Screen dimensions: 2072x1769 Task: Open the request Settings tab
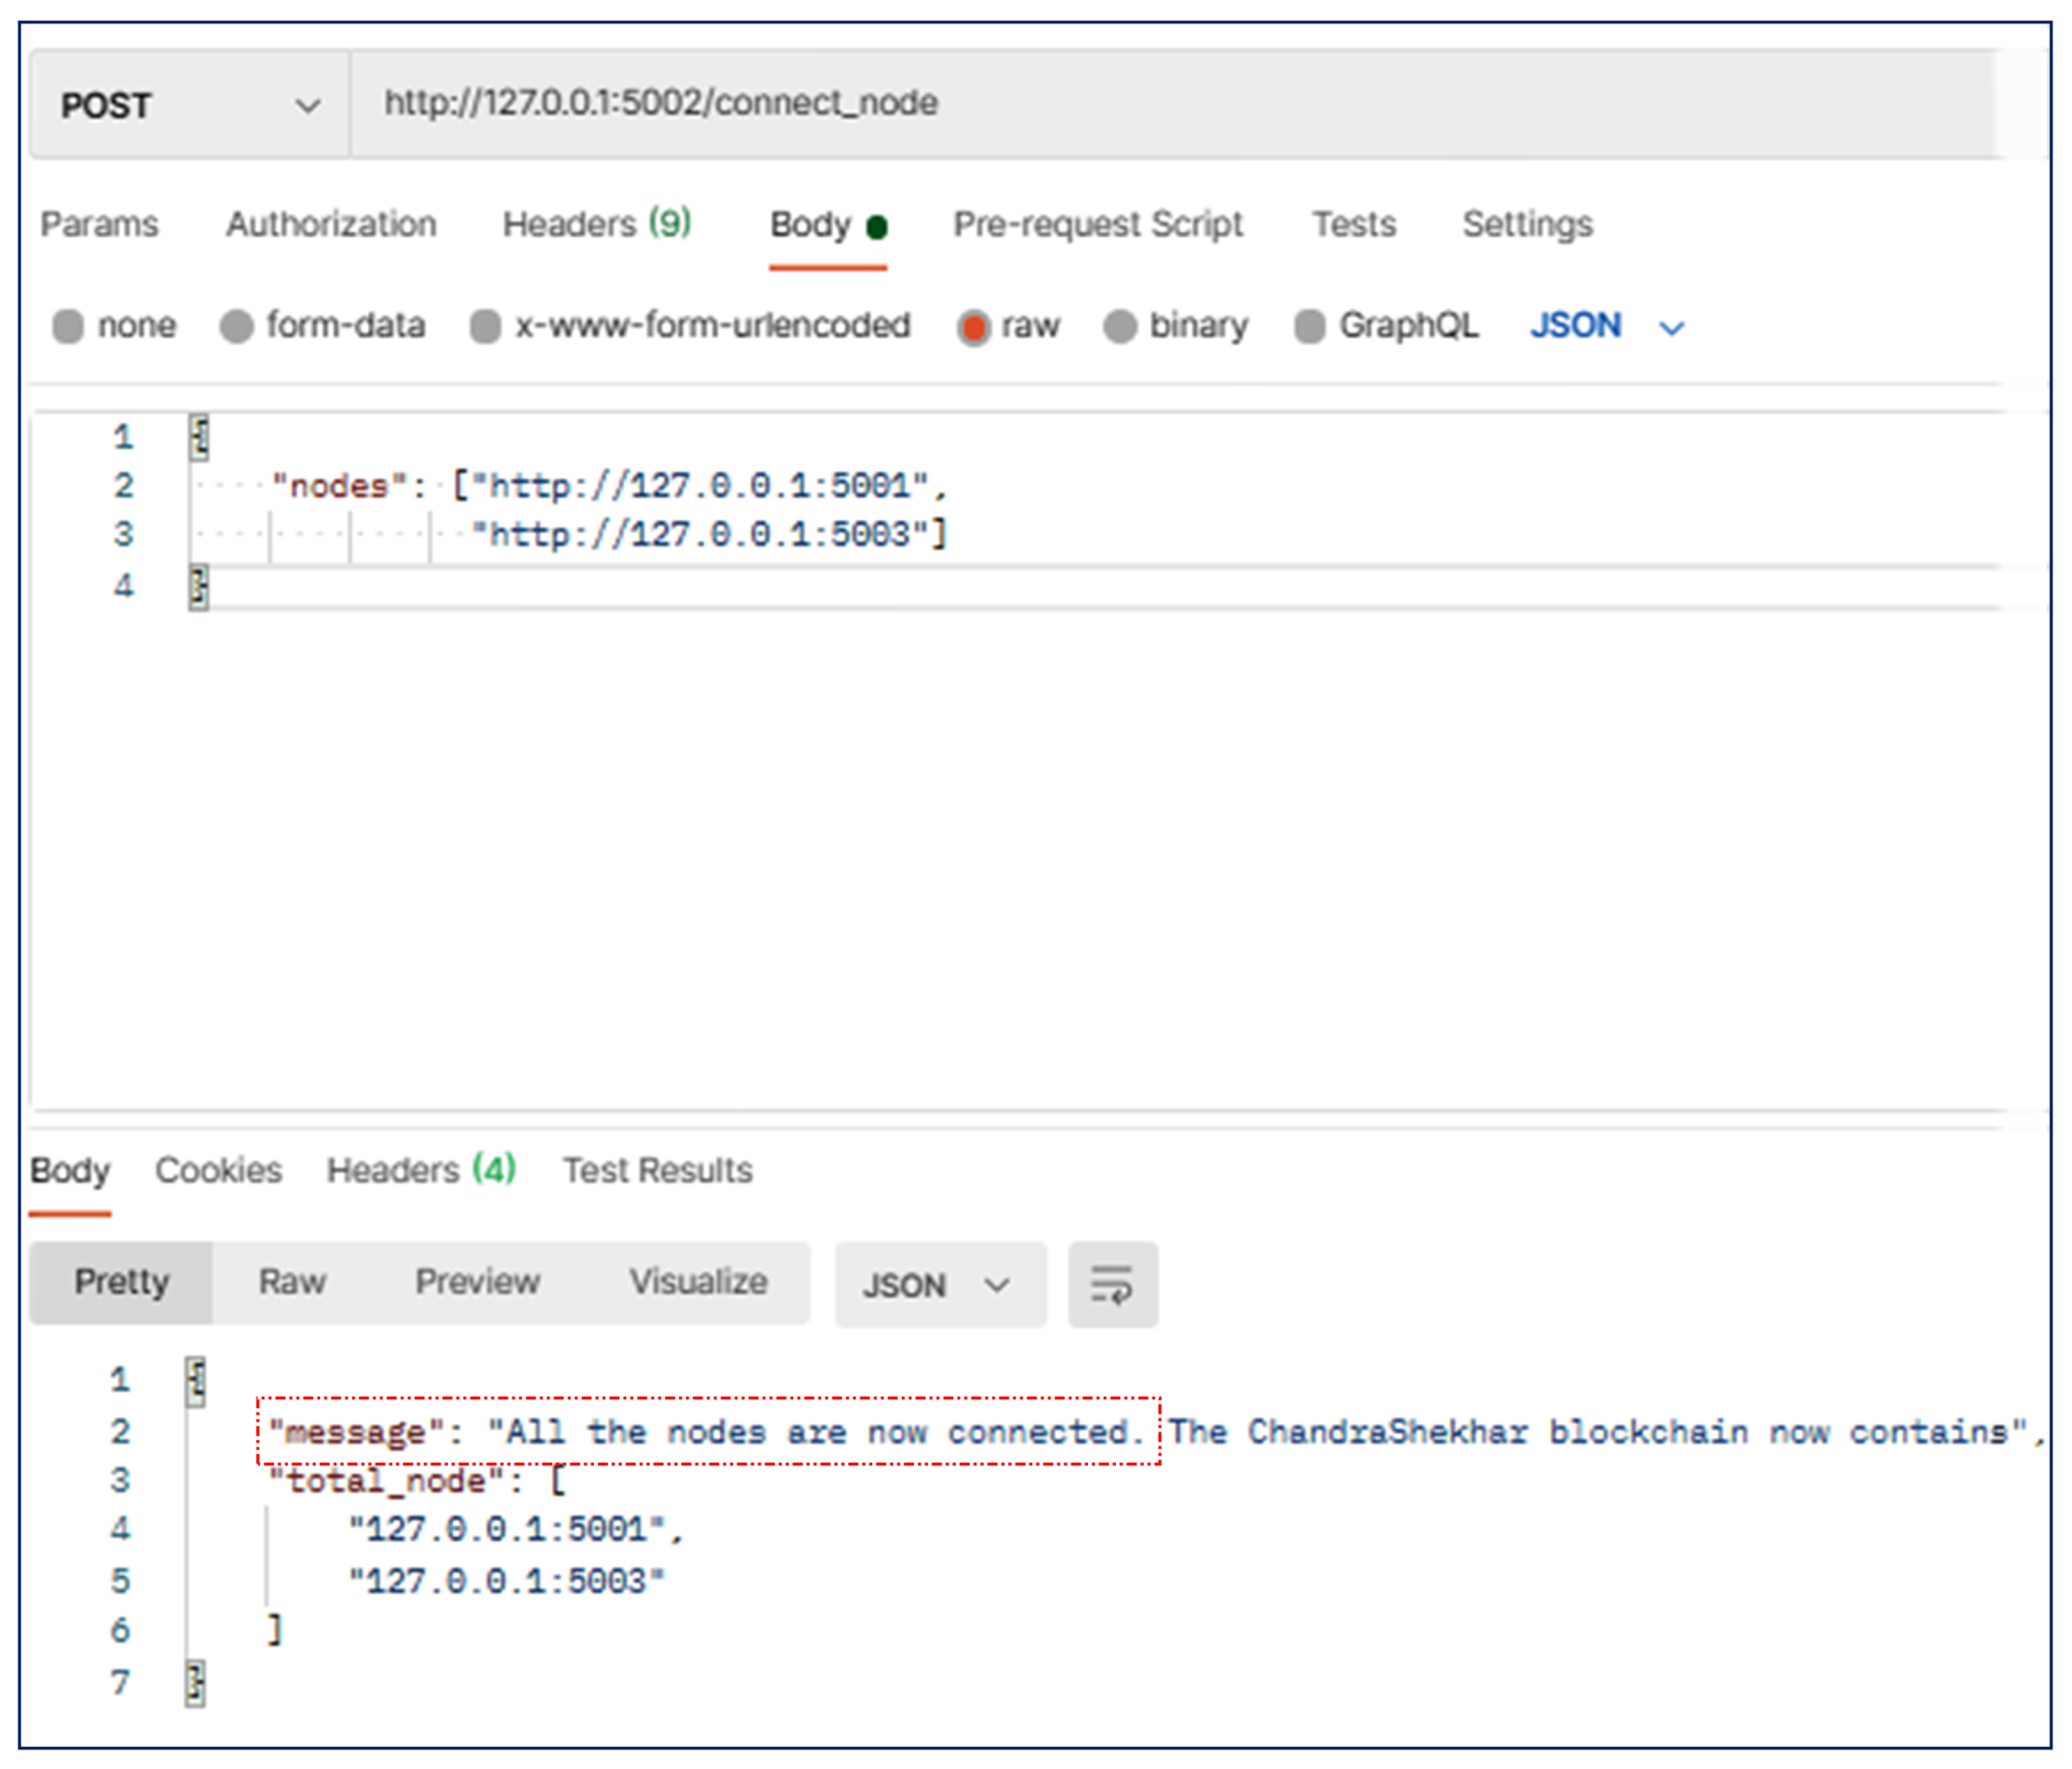[x=1526, y=224]
